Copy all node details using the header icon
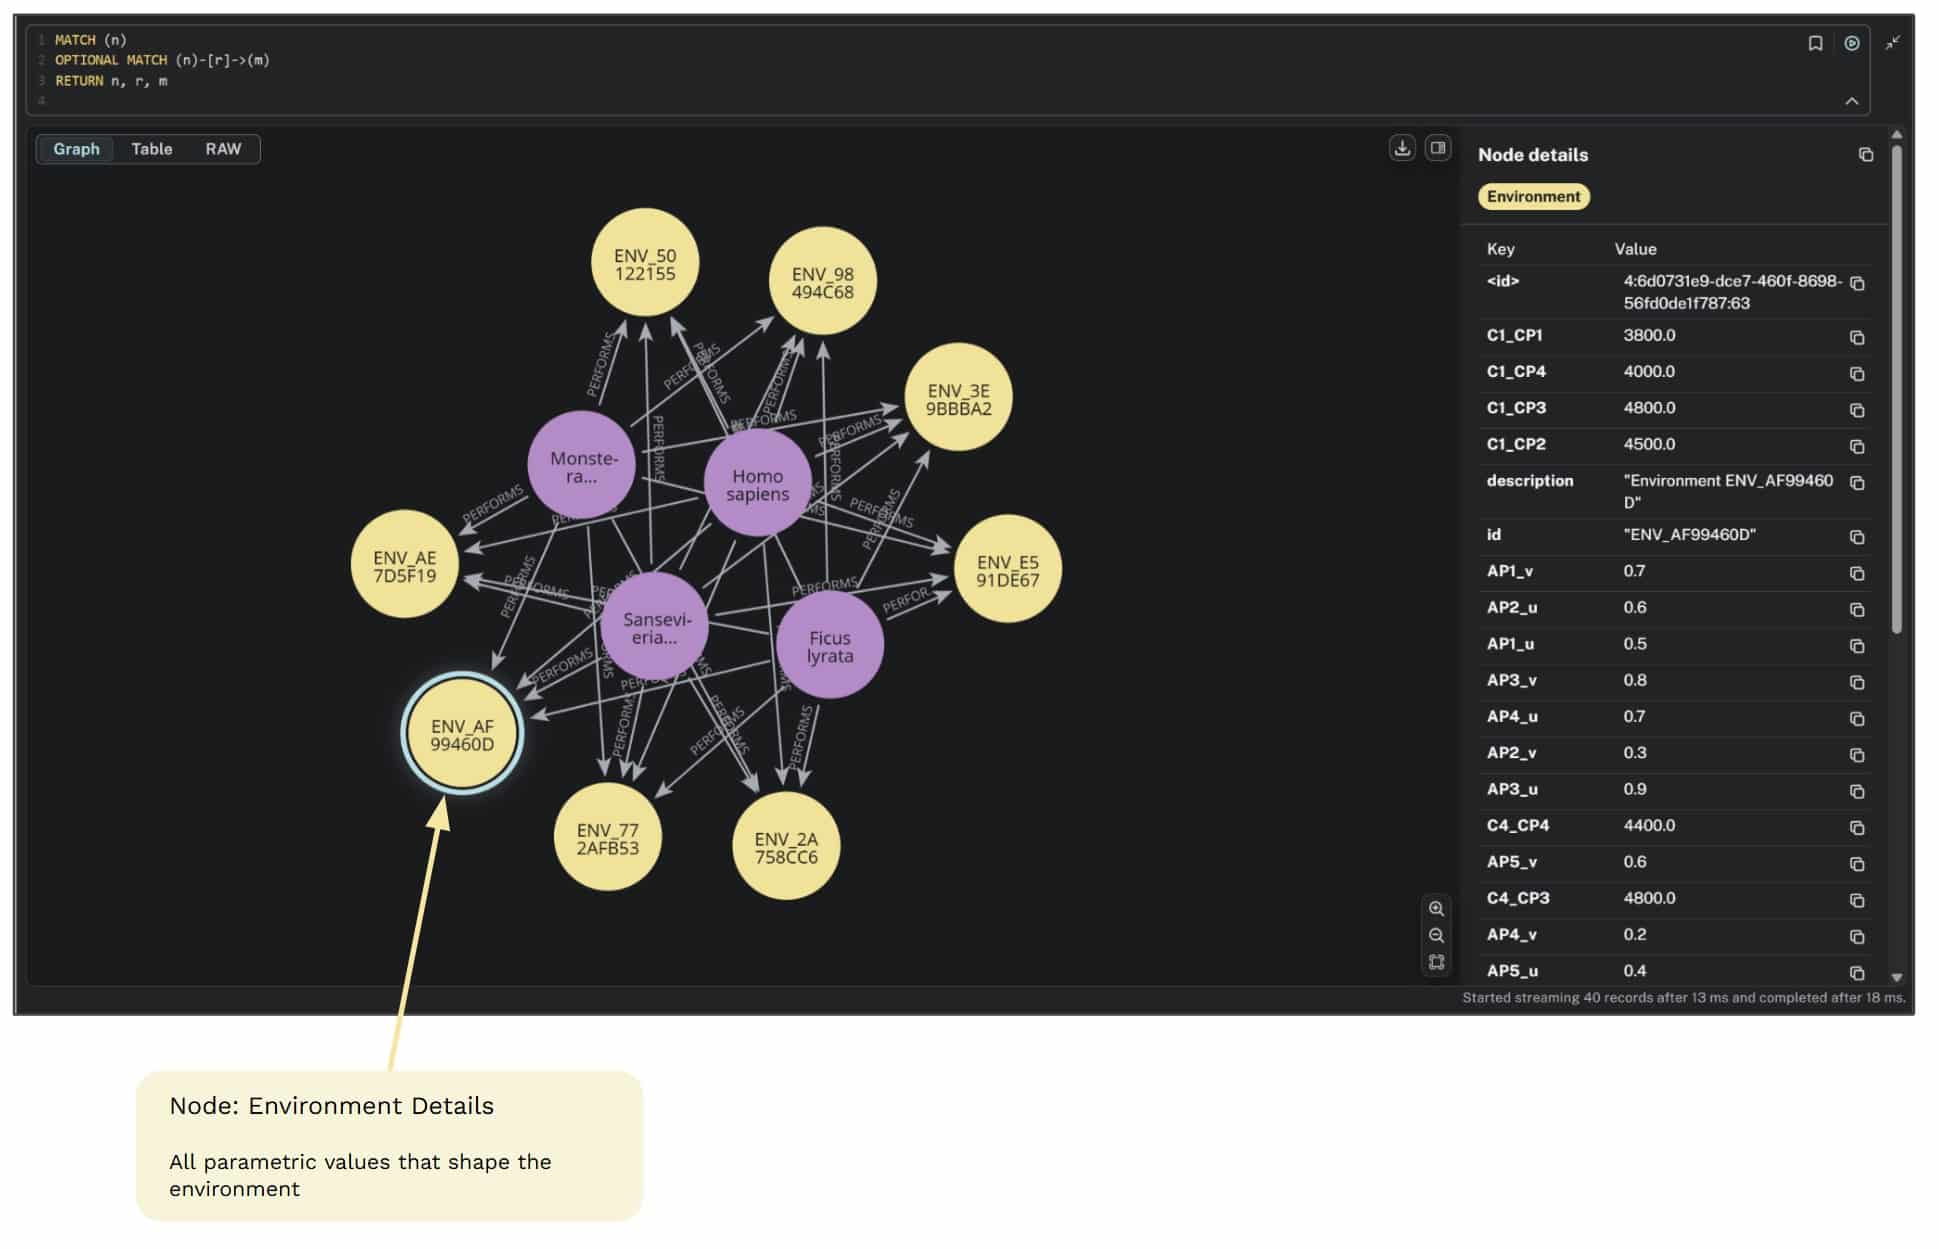 pos(1865,154)
